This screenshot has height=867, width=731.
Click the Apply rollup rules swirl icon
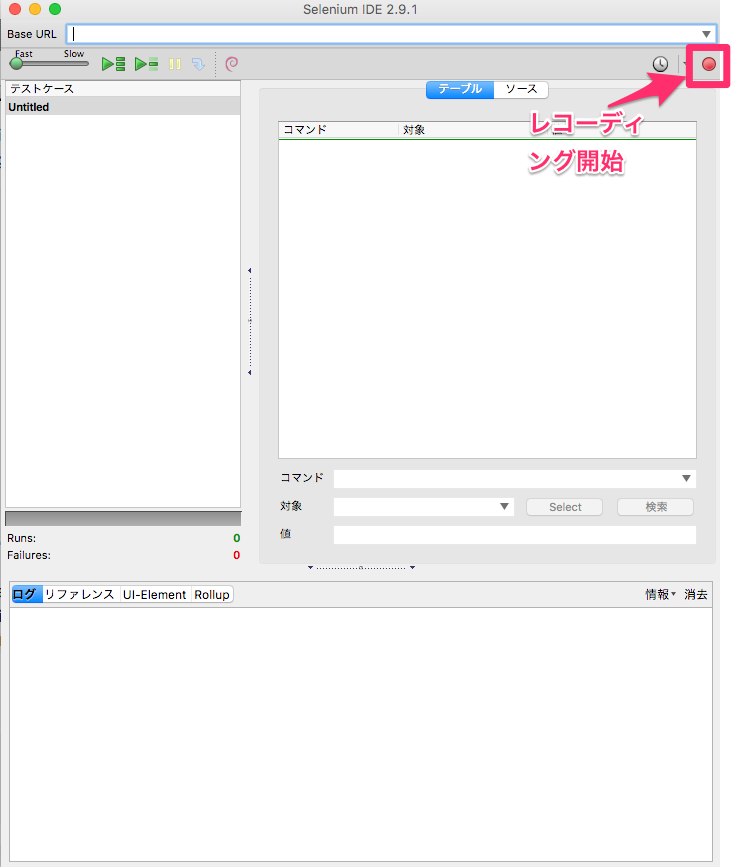click(x=232, y=64)
